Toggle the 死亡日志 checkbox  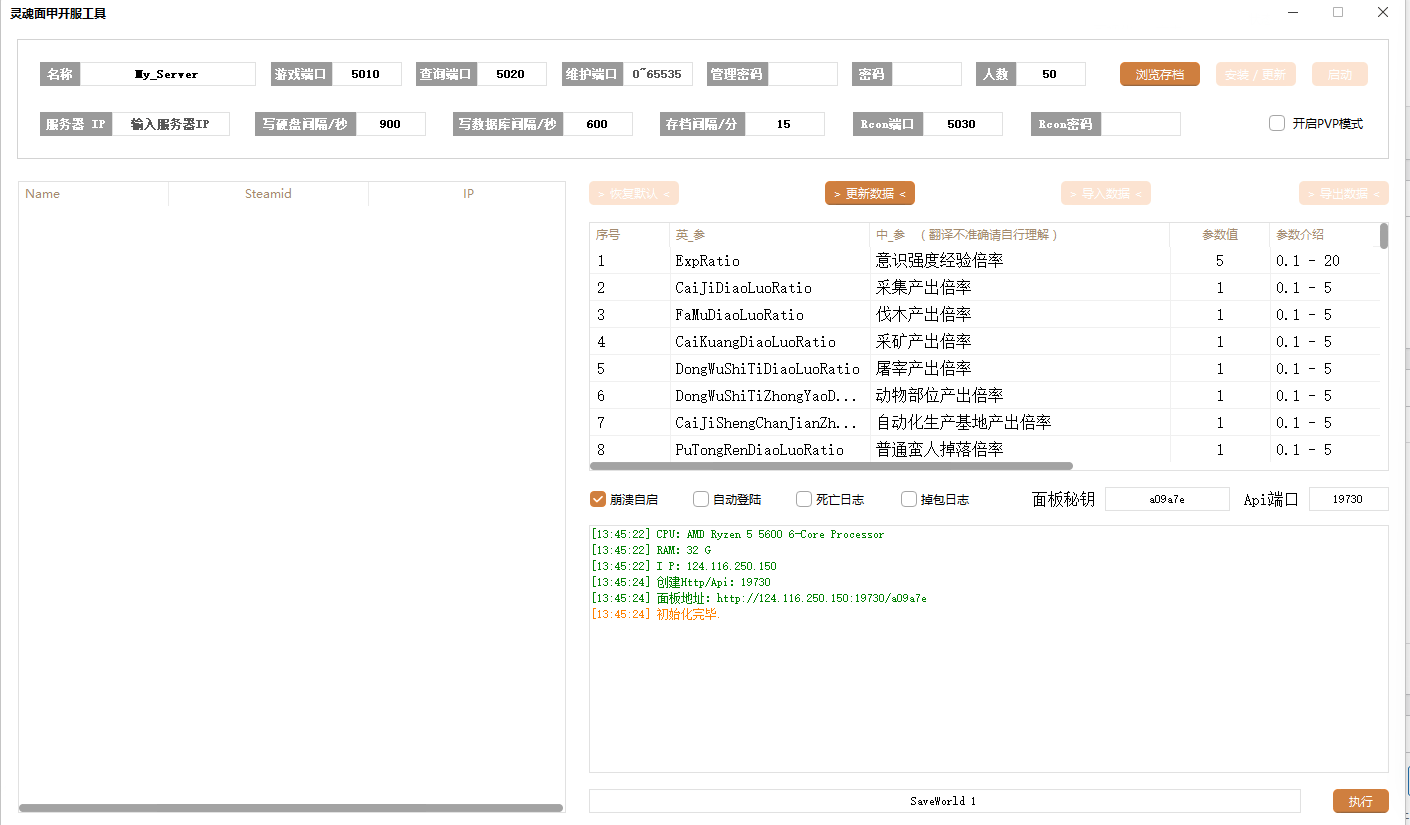click(x=804, y=499)
